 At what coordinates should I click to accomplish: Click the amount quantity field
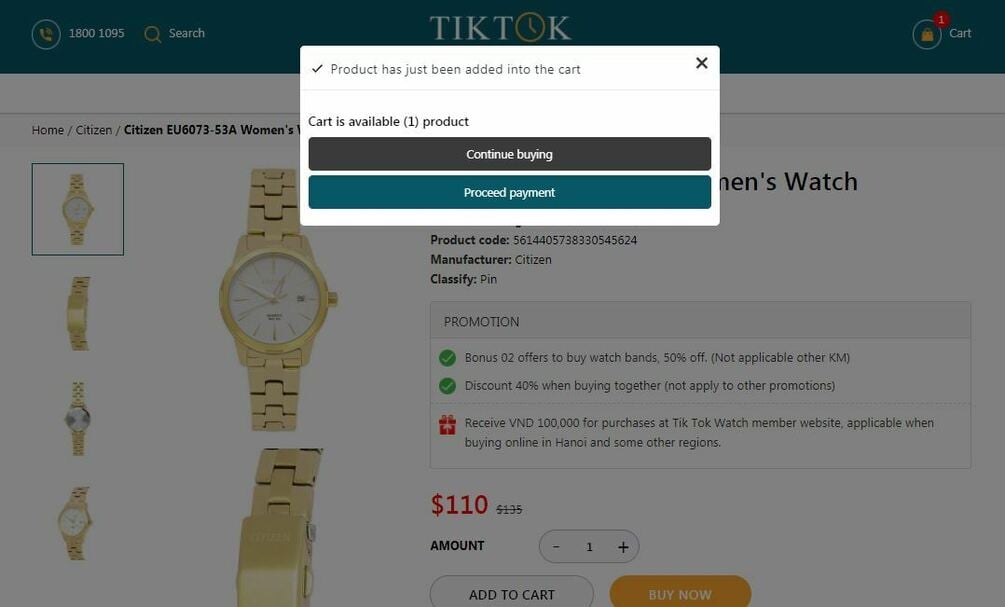pyautogui.click(x=589, y=547)
